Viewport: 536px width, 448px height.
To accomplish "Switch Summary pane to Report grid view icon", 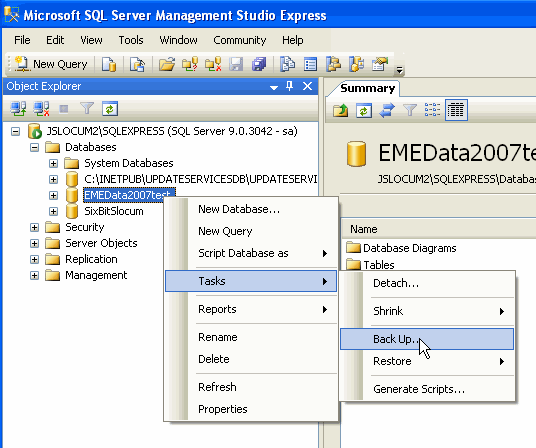I will [x=456, y=110].
